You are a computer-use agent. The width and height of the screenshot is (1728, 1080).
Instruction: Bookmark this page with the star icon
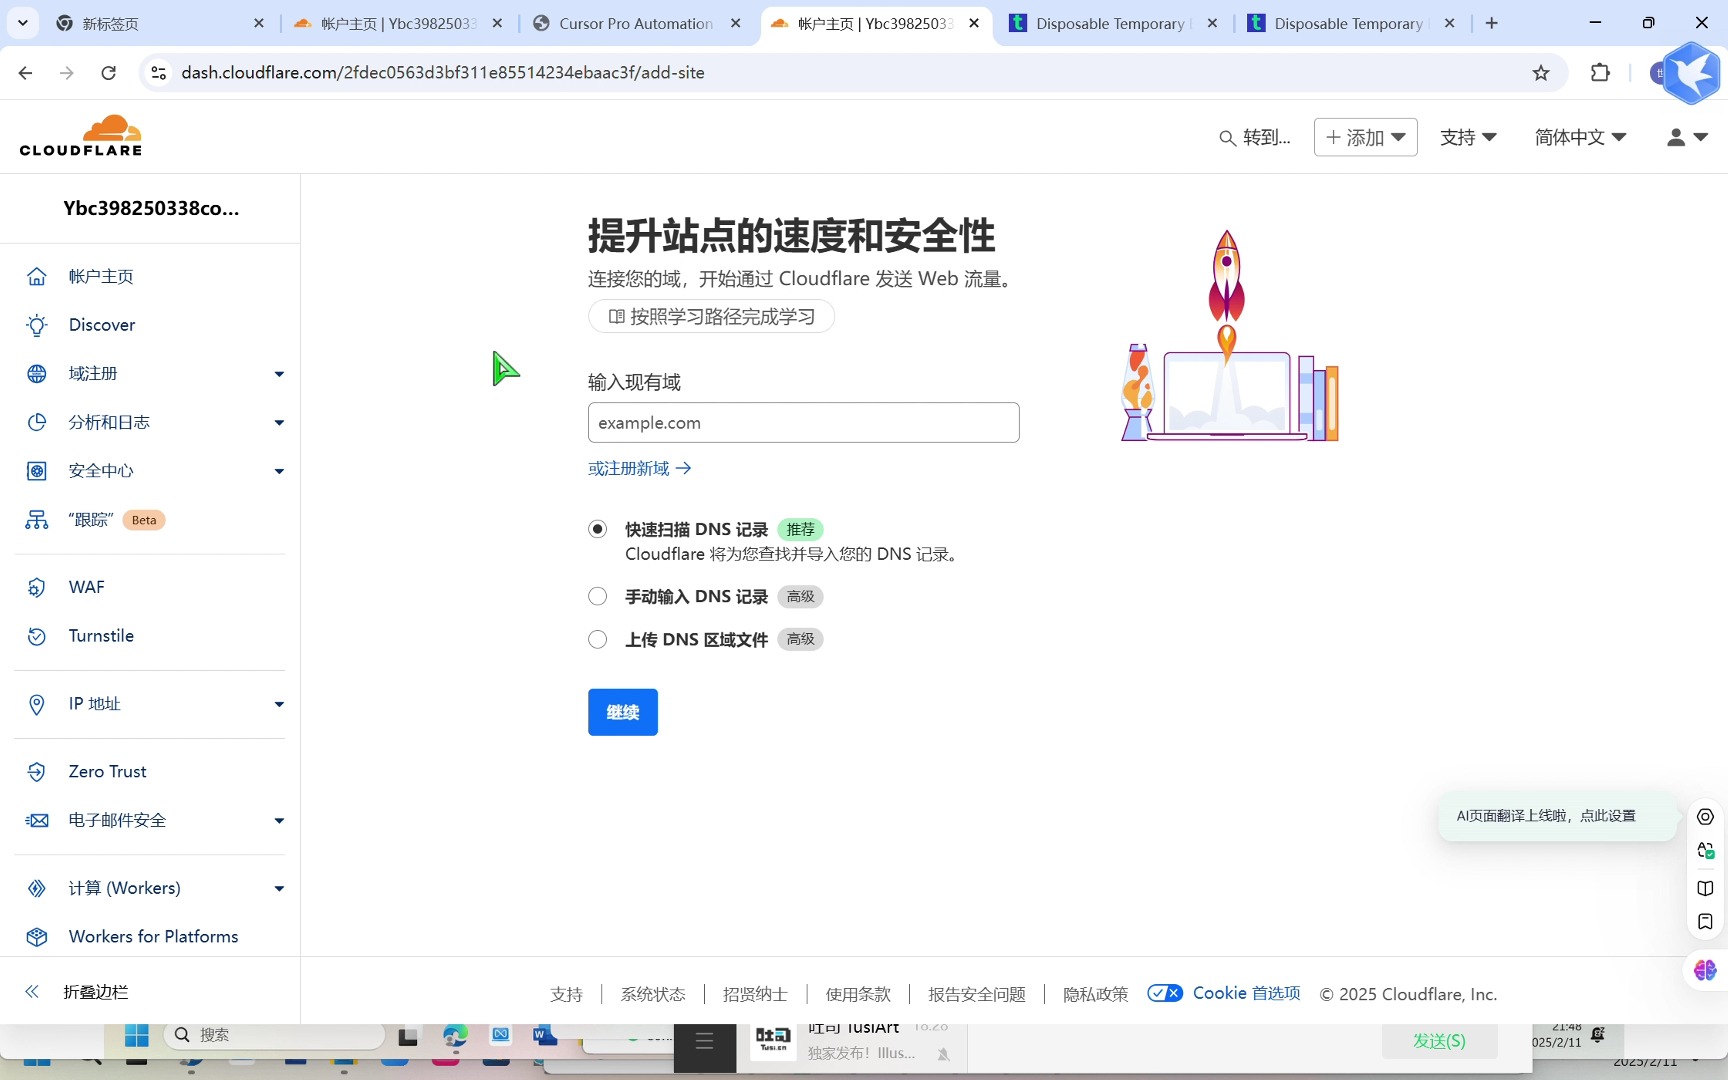pyautogui.click(x=1541, y=73)
